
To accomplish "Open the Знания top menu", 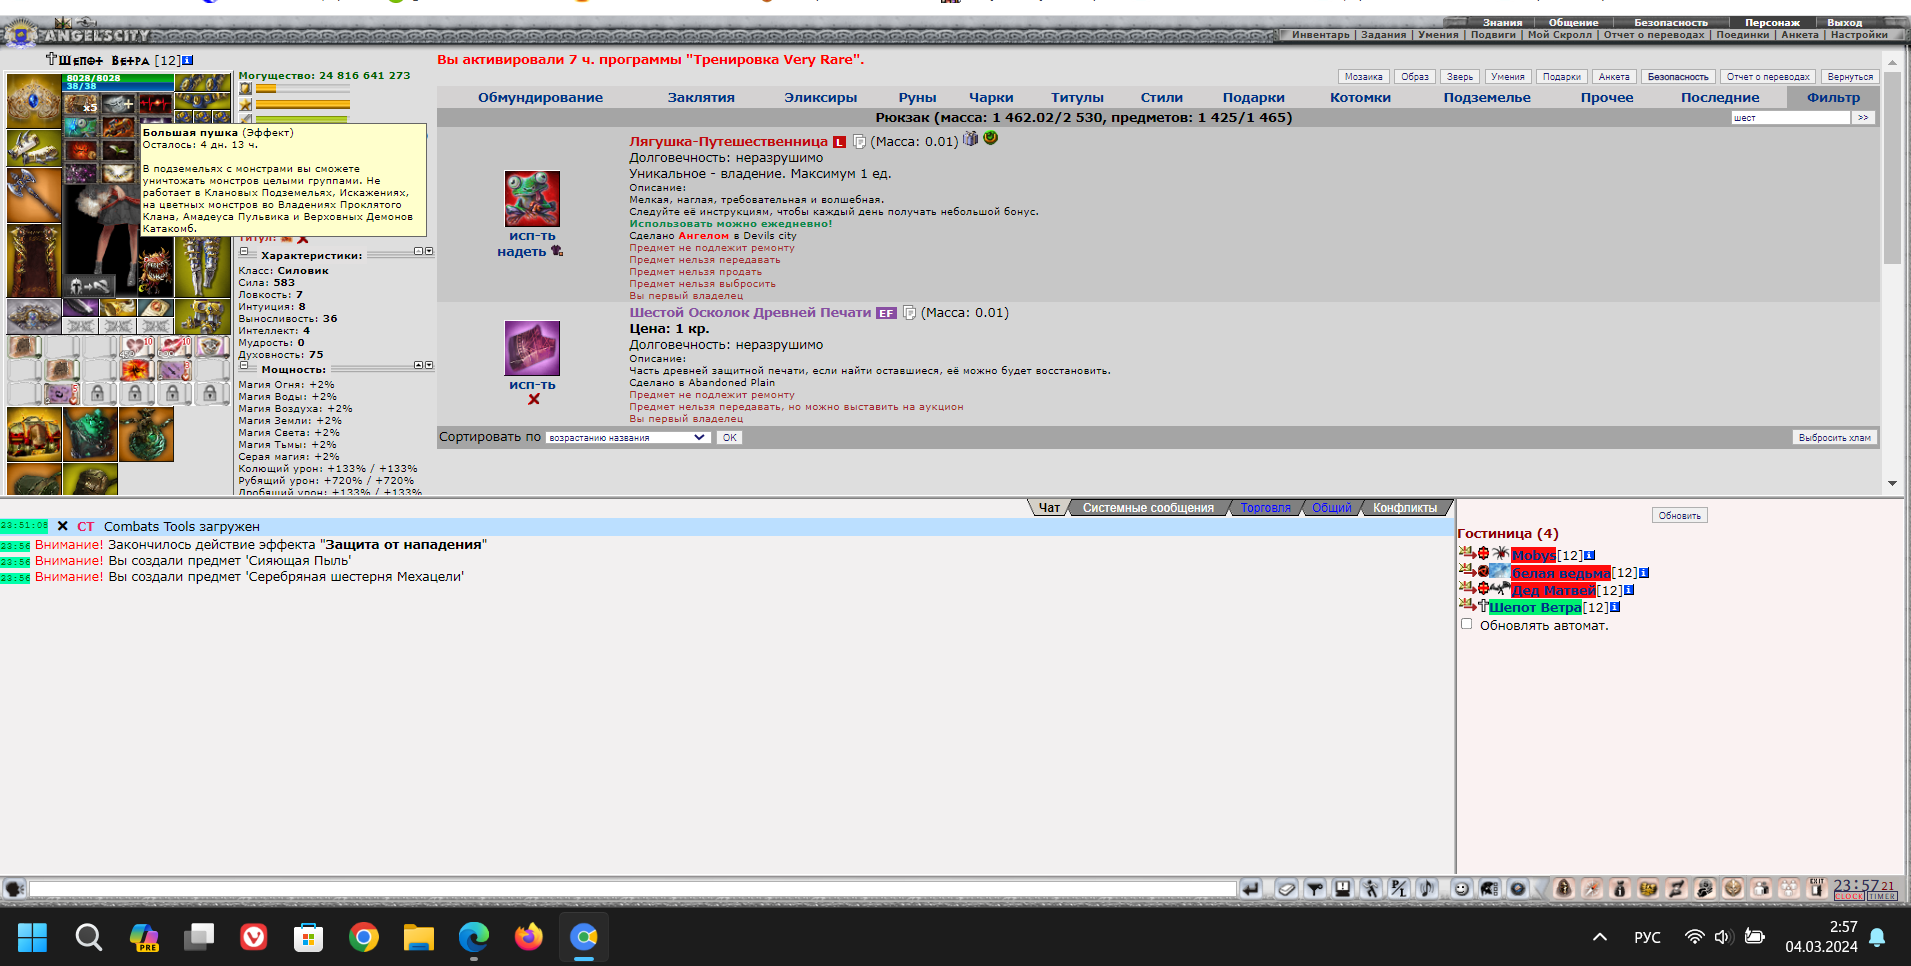I will [x=1502, y=22].
